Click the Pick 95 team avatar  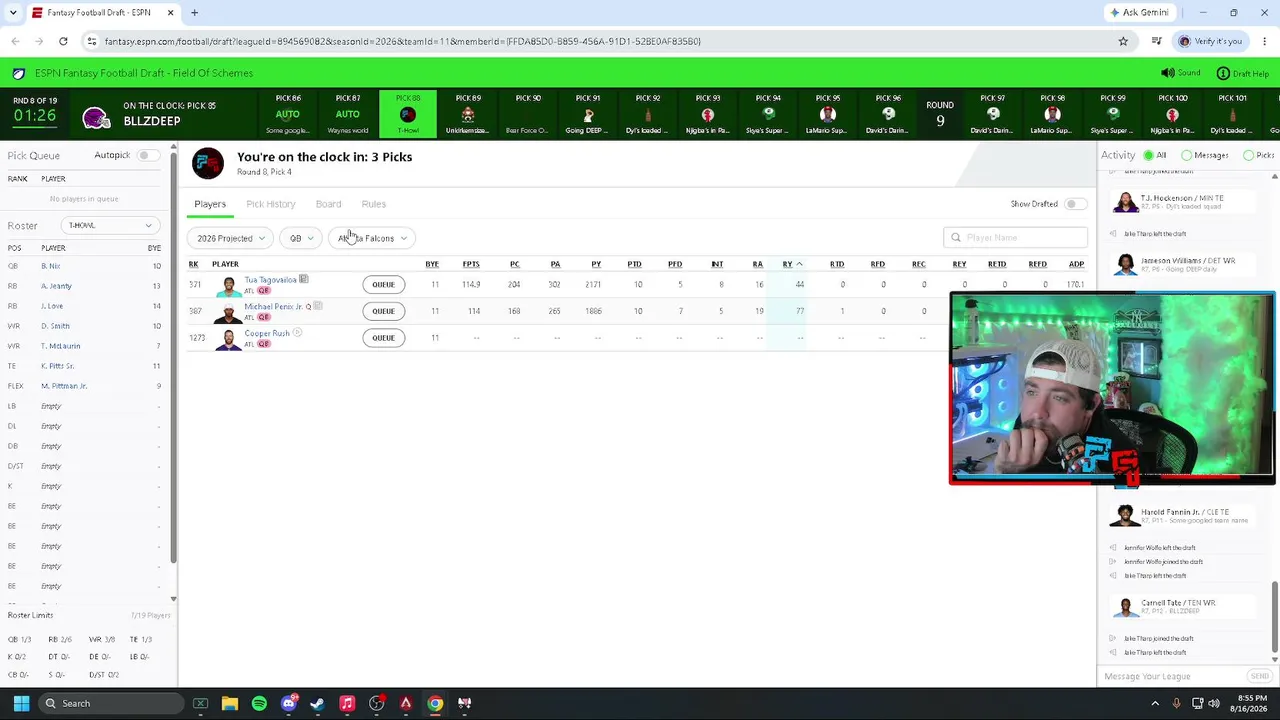click(828, 115)
